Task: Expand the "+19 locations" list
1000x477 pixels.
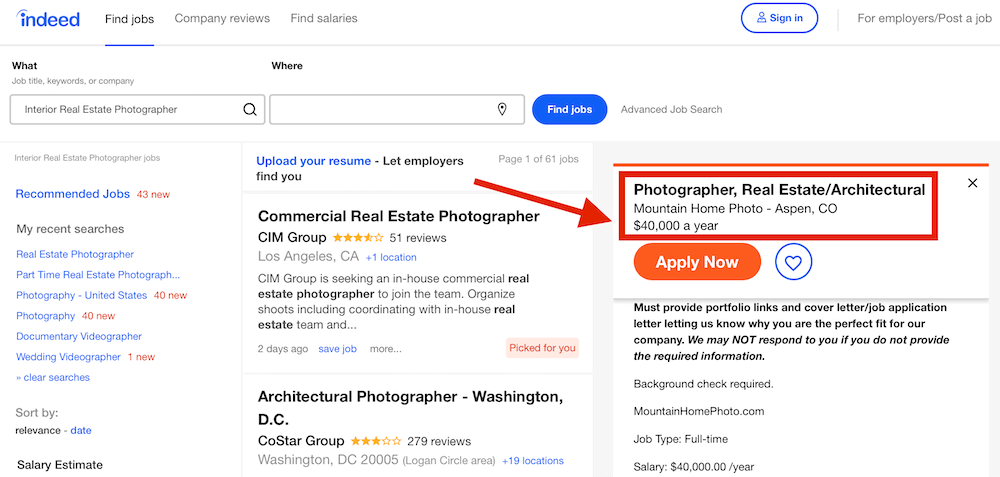Action: click(x=533, y=461)
